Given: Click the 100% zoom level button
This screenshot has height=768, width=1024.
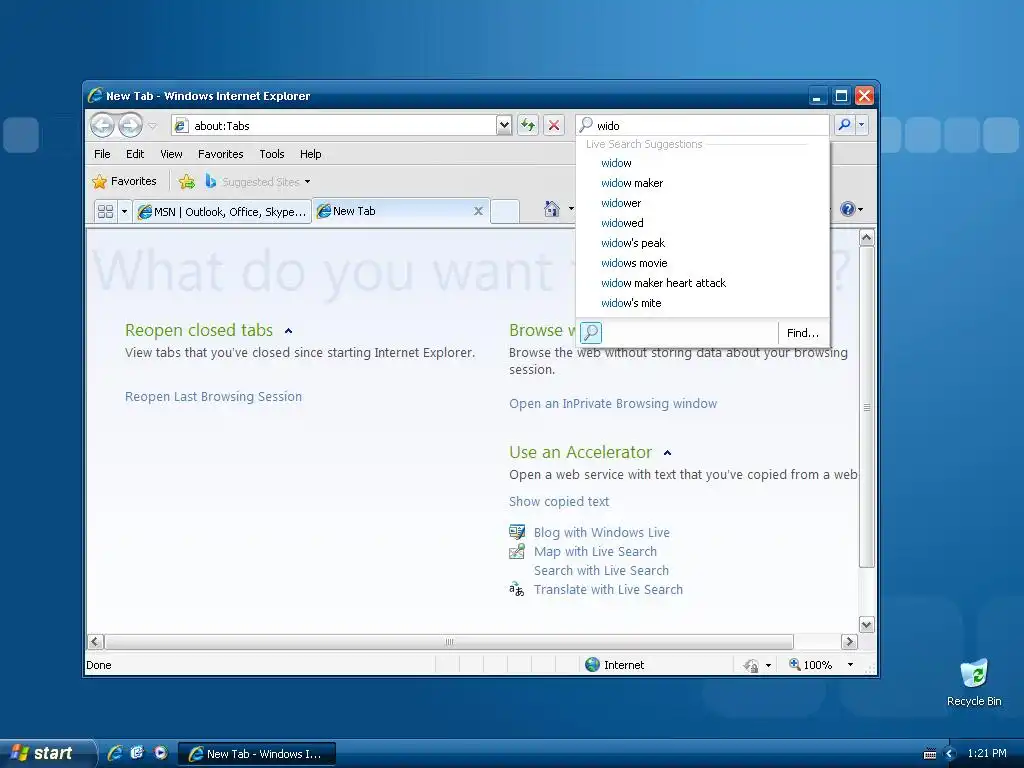Looking at the screenshot, I should tap(810, 665).
